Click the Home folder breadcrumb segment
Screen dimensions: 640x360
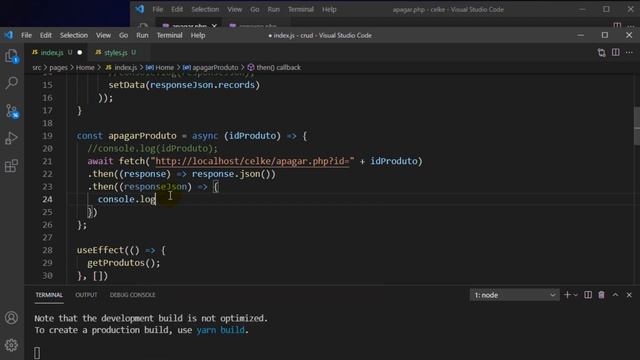click(85, 67)
